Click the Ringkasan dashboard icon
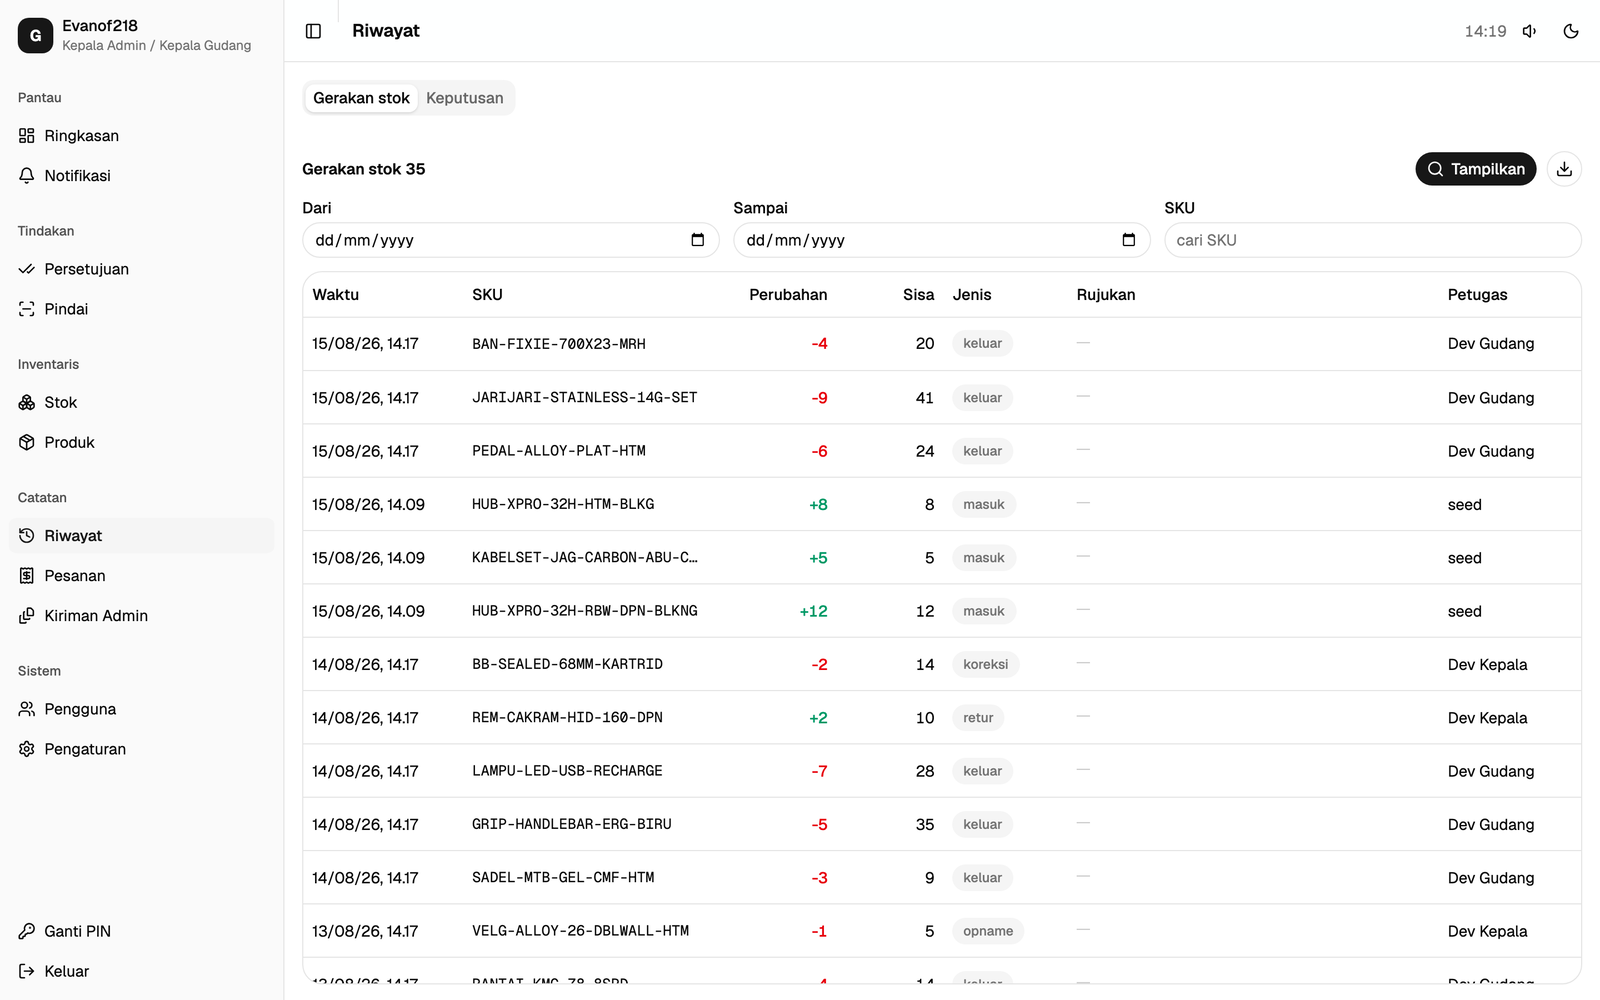 [27, 136]
